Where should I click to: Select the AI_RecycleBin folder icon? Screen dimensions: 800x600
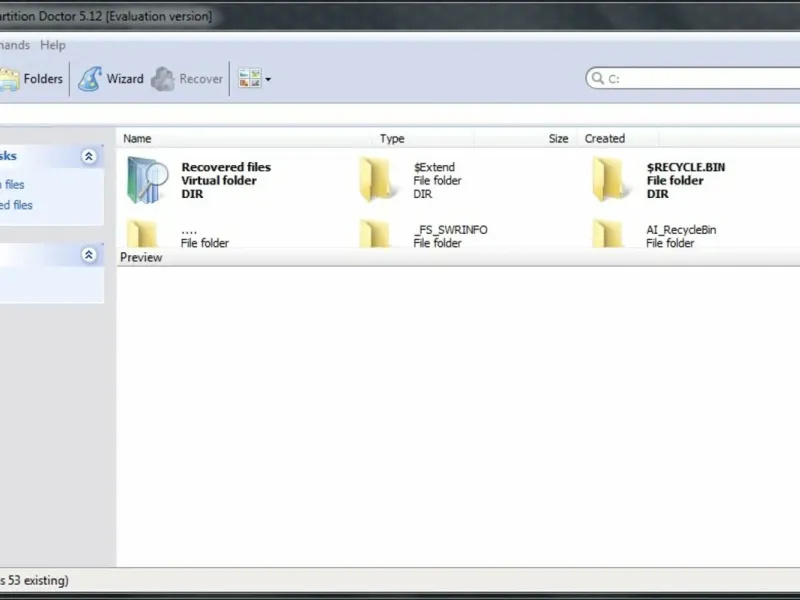pyautogui.click(x=608, y=234)
